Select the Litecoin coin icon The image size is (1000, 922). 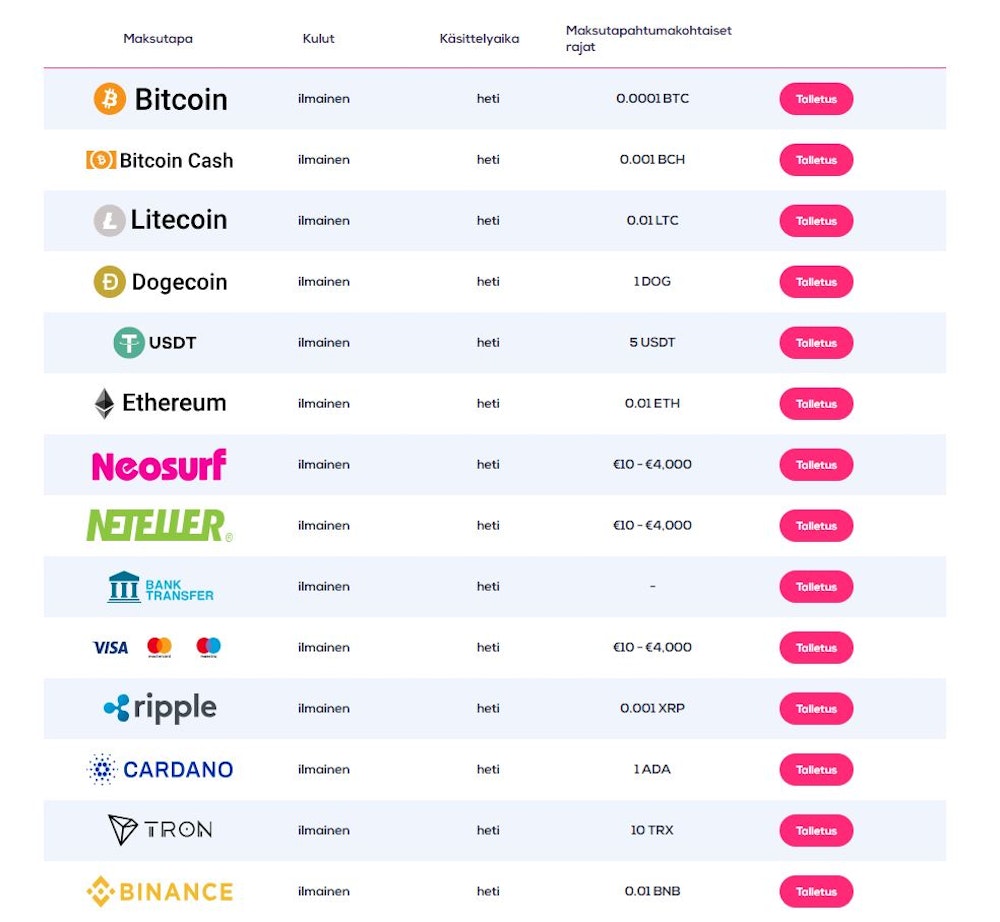point(109,221)
